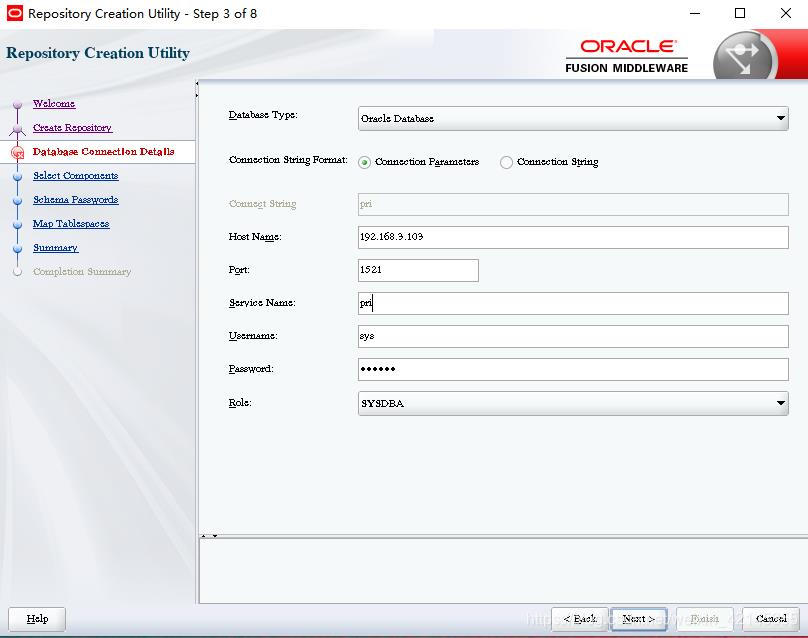Image resolution: width=808 pixels, height=638 pixels.
Task: Toggle the message pane splitter arrows
Action: click(209, 536)
